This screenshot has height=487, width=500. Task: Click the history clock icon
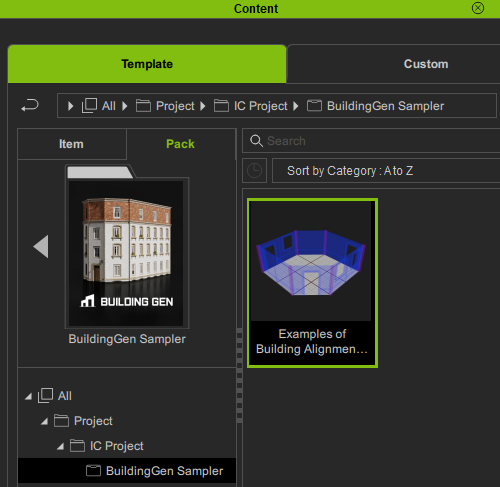point(254,171)
